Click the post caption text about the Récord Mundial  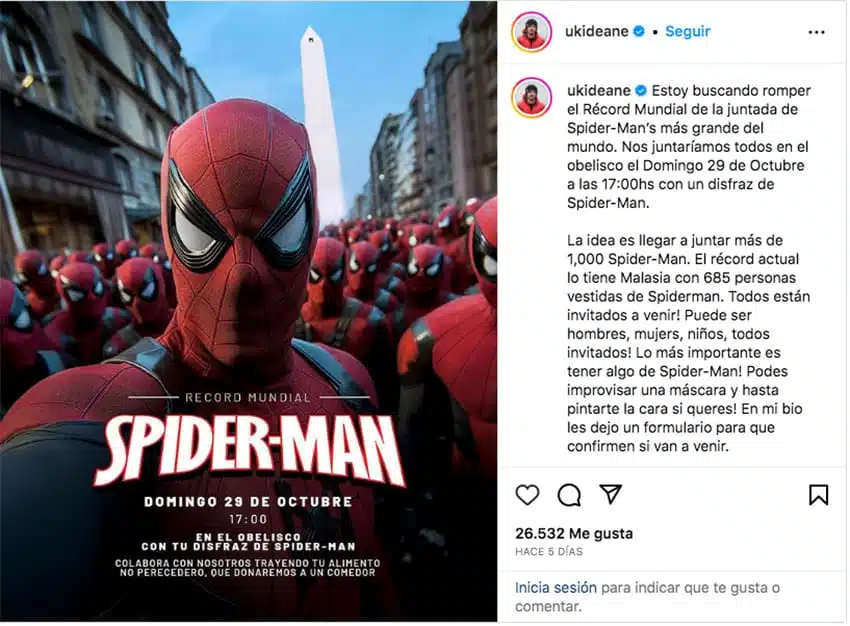688,268
